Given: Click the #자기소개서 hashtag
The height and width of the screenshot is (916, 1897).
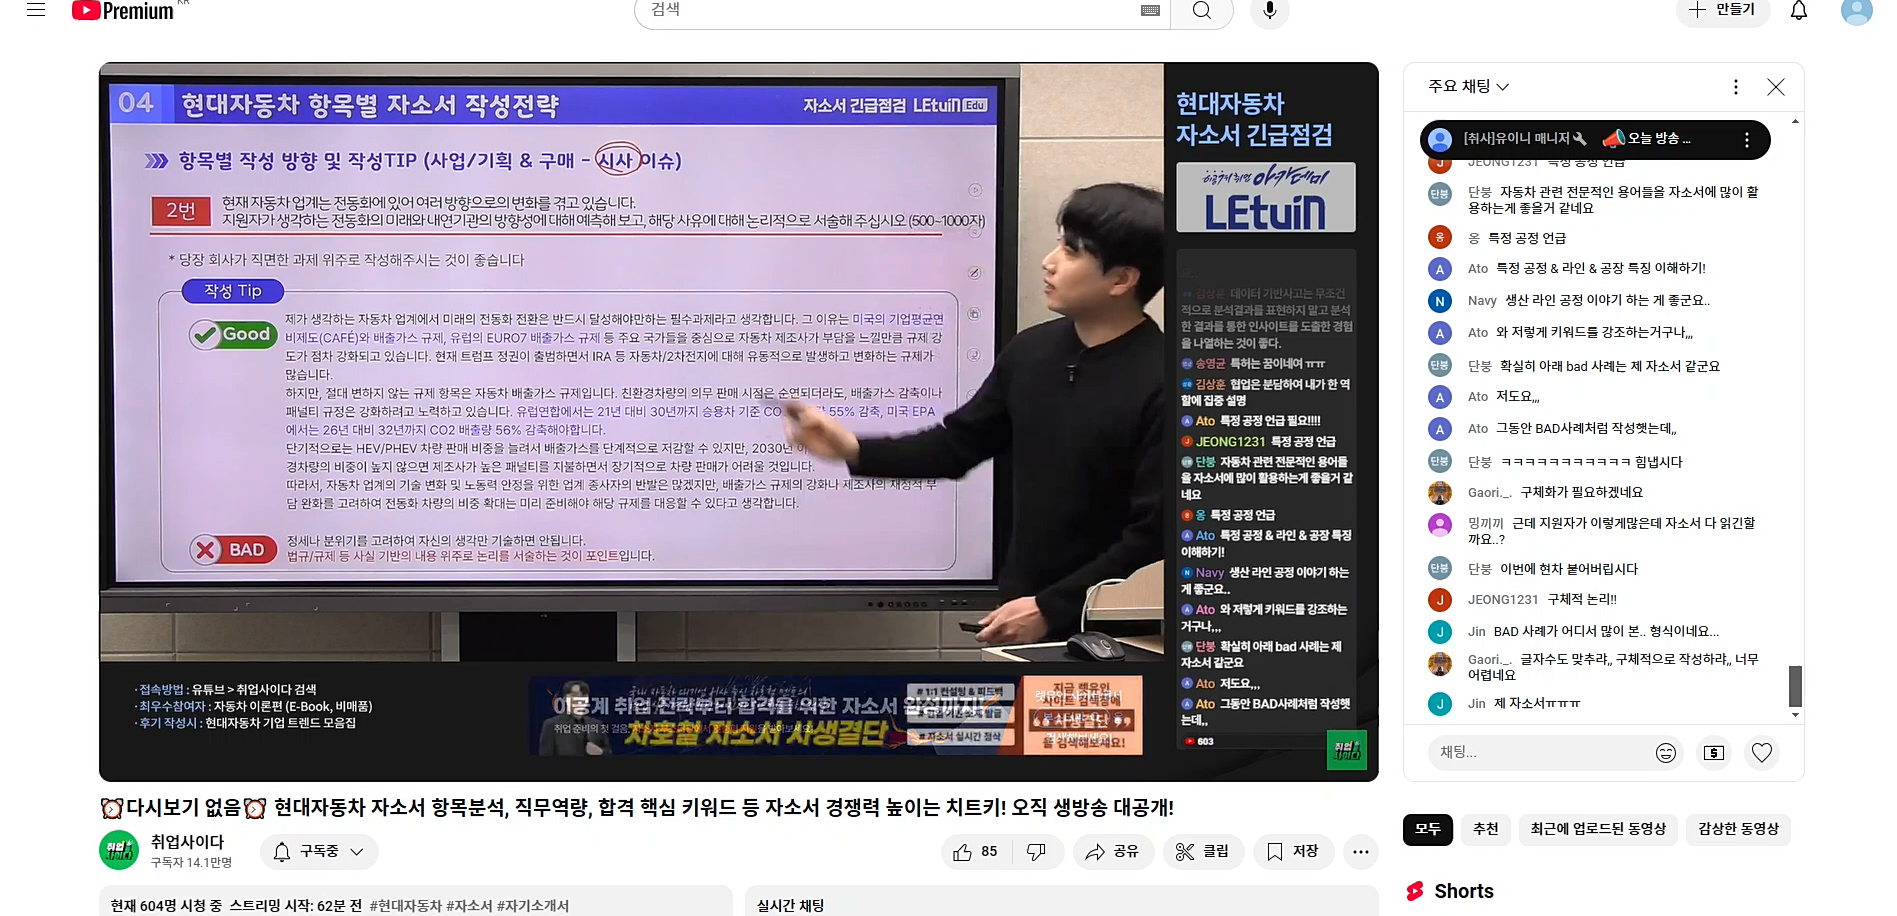Looking at the screenshot, I should (x=532, y=905).
